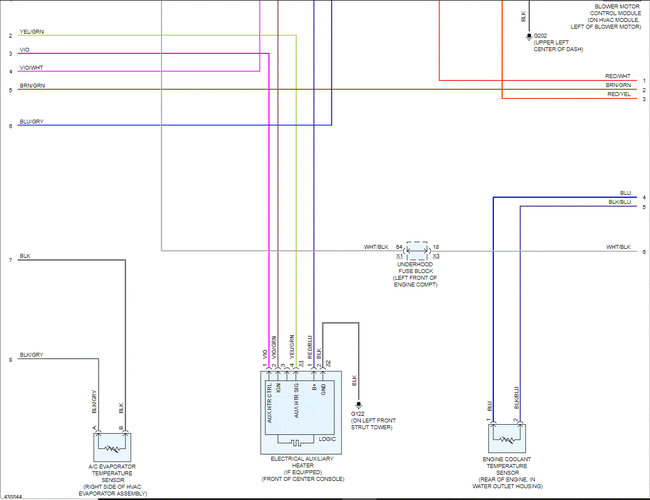Select the IGN terminal label in heater
The image size is (650, 500).
pyautogui.click(x=279, y=388)
